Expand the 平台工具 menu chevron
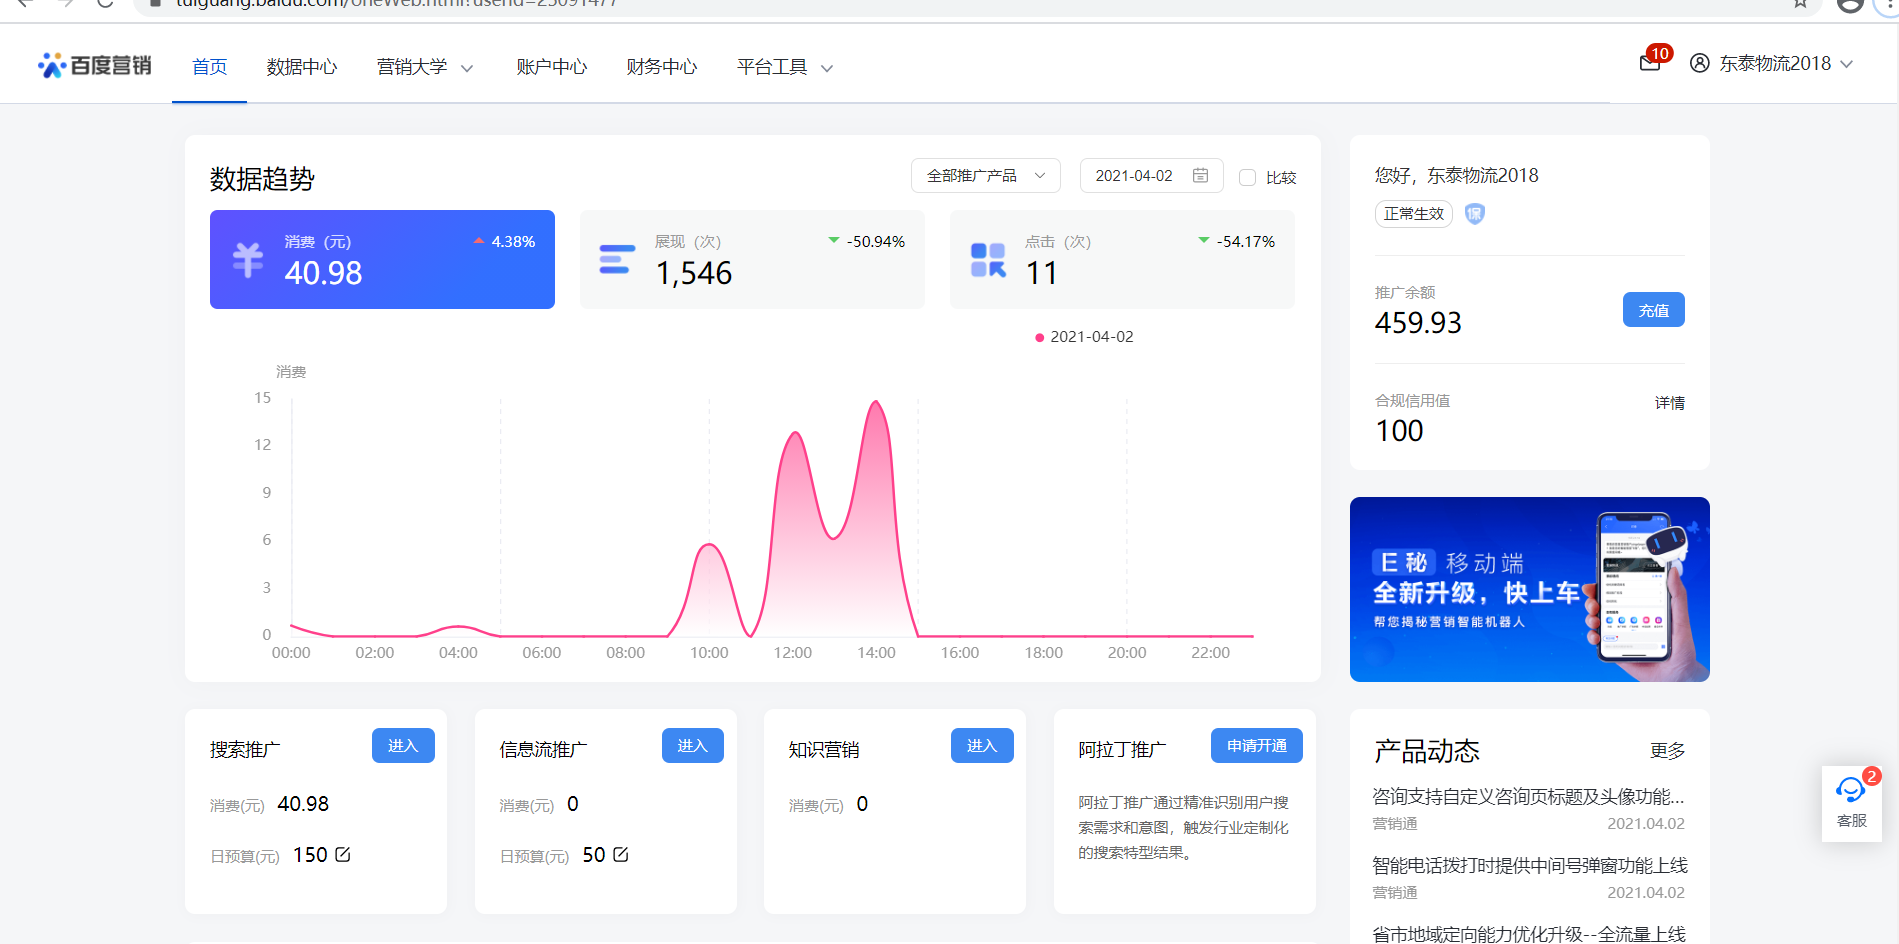Viewport: 1899px width, 944px height. coord(826,68)
